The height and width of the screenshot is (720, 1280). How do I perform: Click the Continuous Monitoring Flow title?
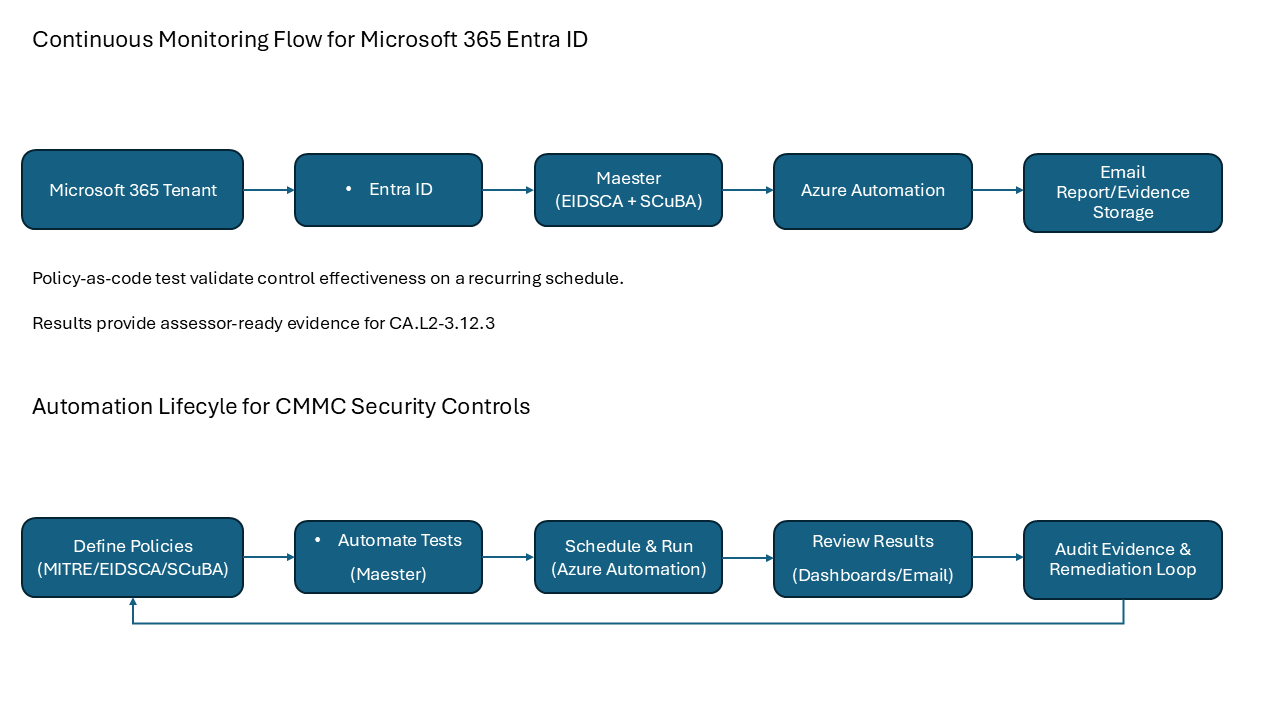[x=310, y=40]
